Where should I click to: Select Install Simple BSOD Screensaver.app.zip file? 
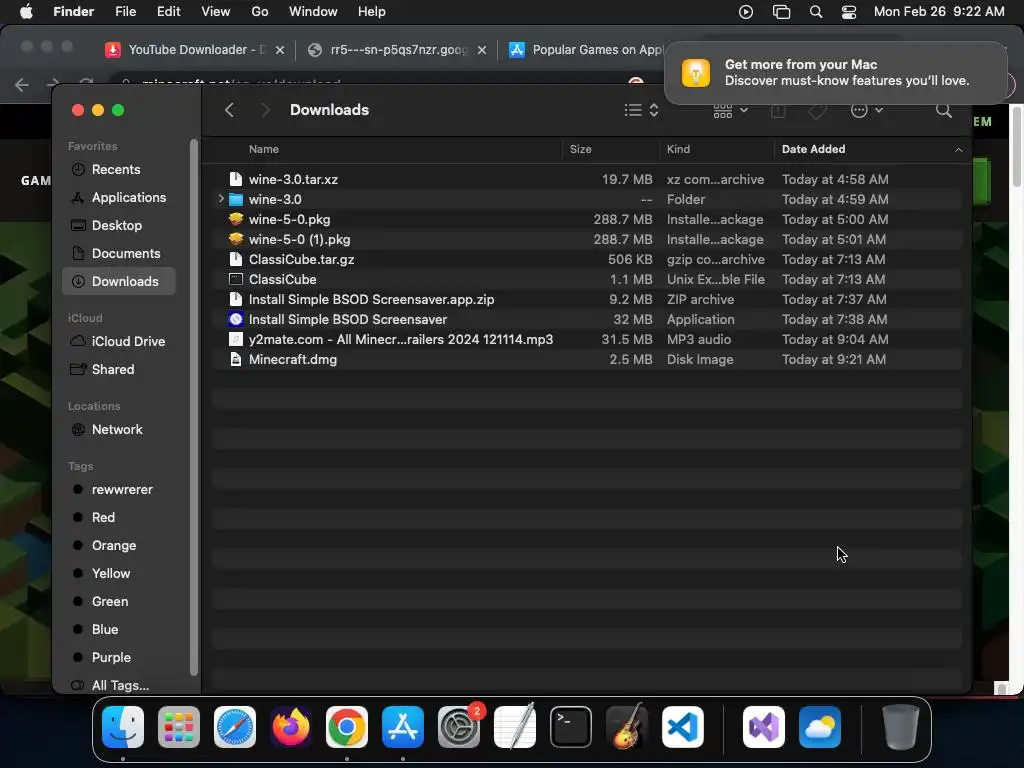click(x=587, y=299)
